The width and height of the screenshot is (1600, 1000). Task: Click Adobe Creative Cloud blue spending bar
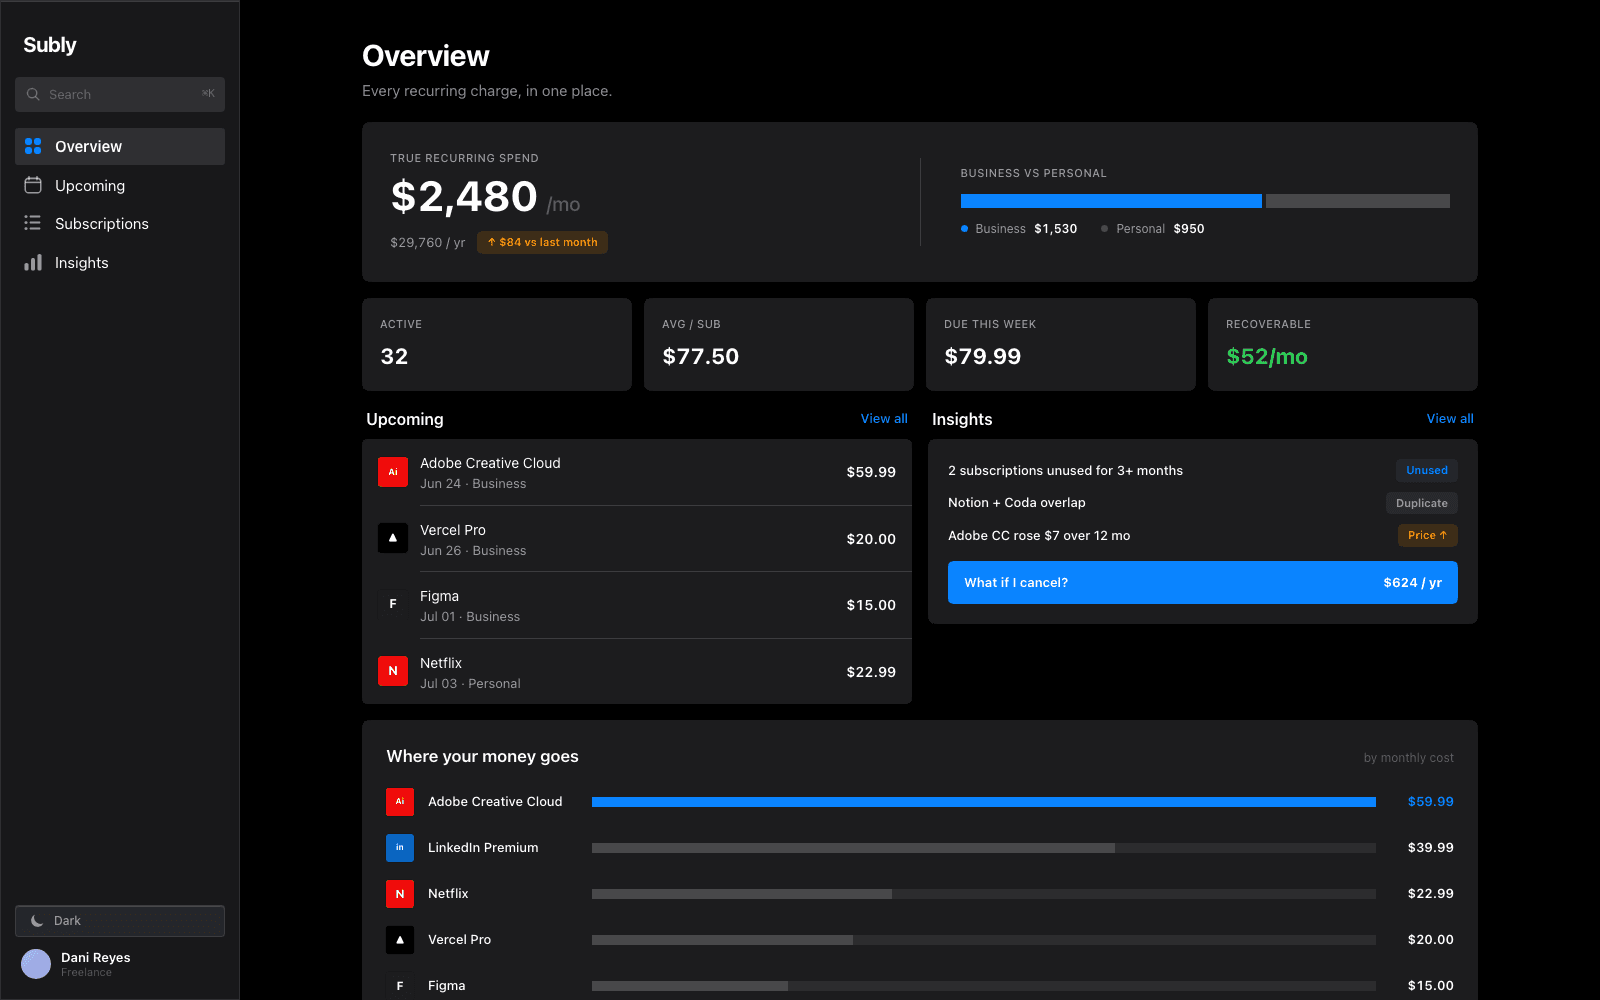tap(984, 802)
